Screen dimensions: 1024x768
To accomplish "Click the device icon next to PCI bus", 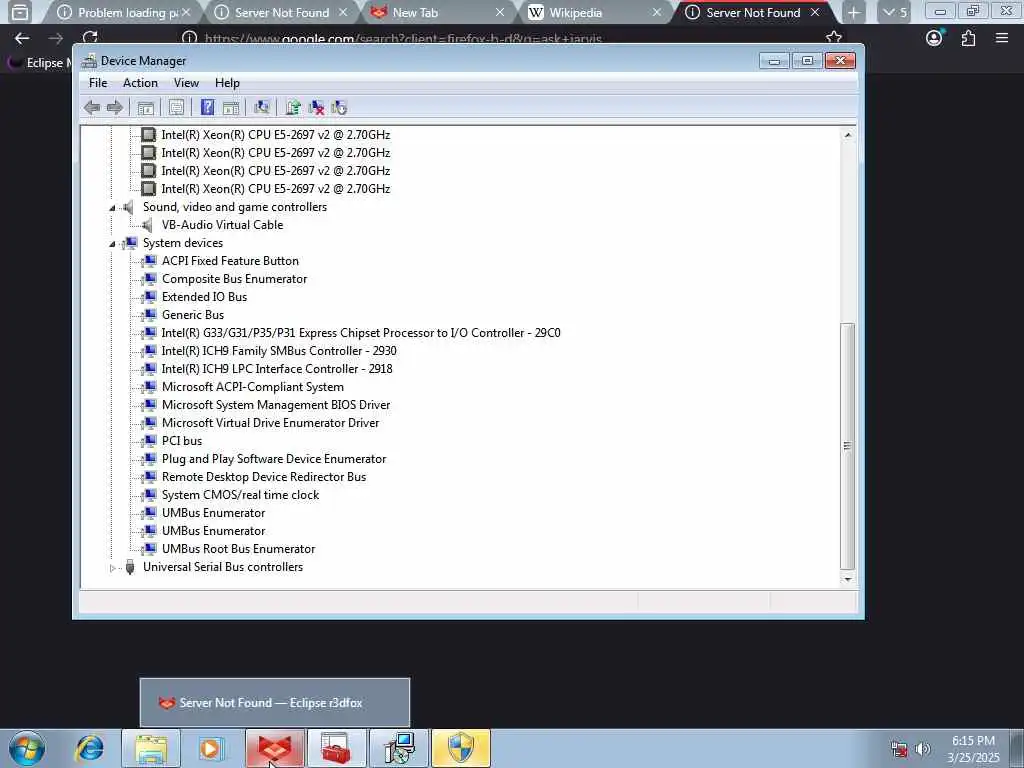I will tap(150, 441).
